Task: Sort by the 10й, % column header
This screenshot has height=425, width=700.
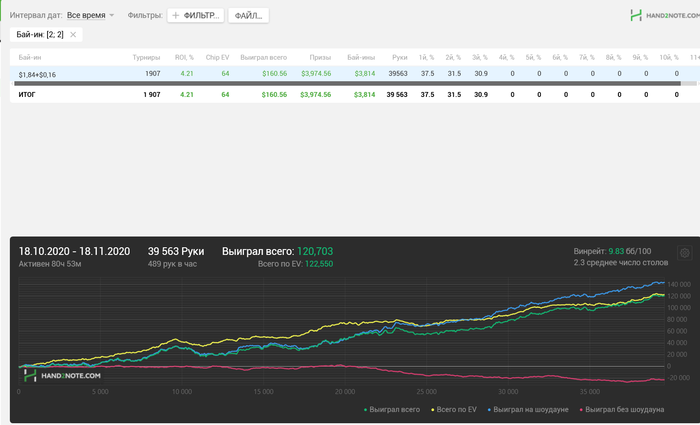Action: click(669, 58)
